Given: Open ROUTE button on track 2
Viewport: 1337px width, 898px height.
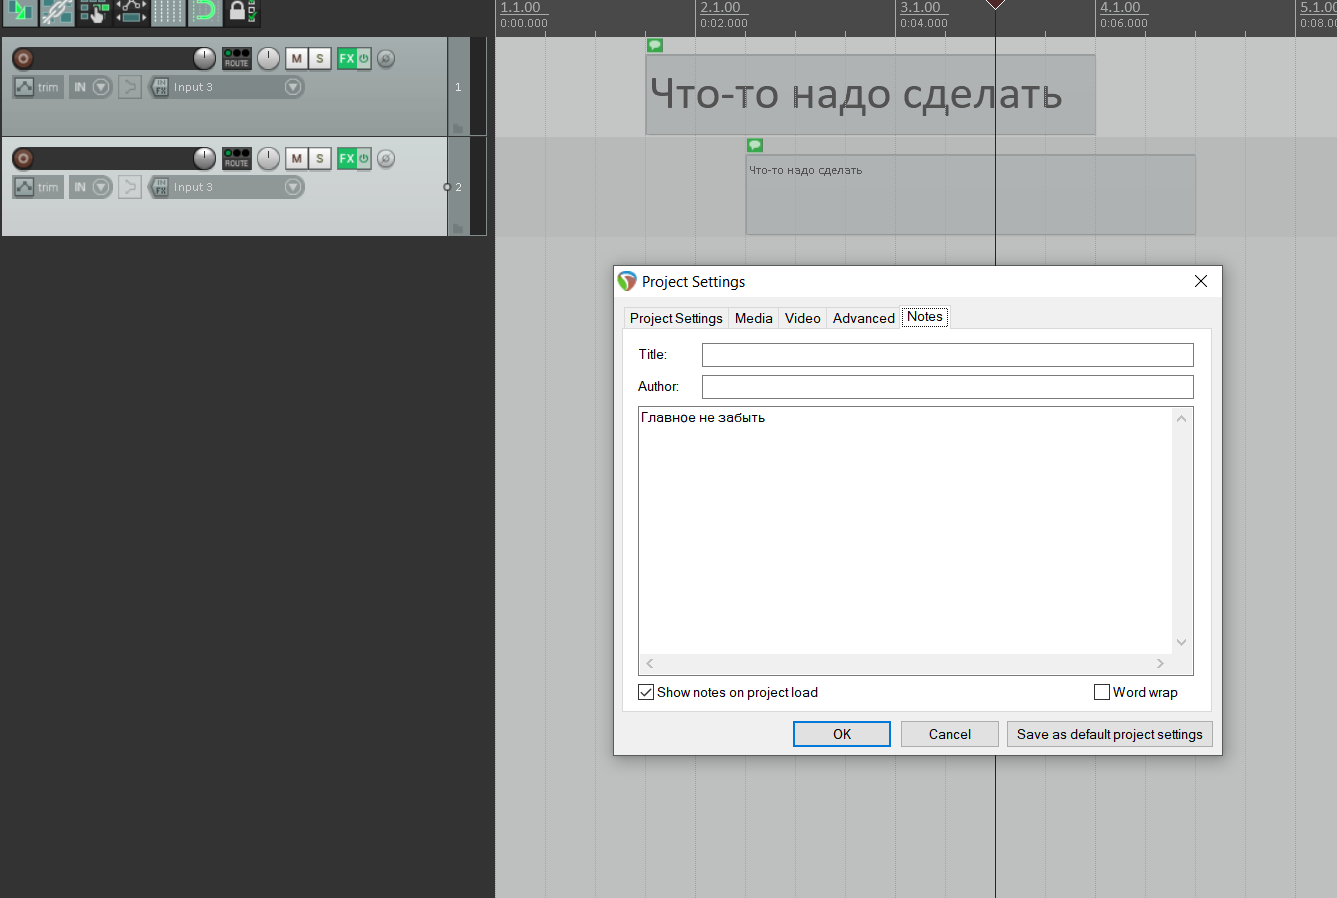Looking at the screenshot, I should tap(237, 158).
